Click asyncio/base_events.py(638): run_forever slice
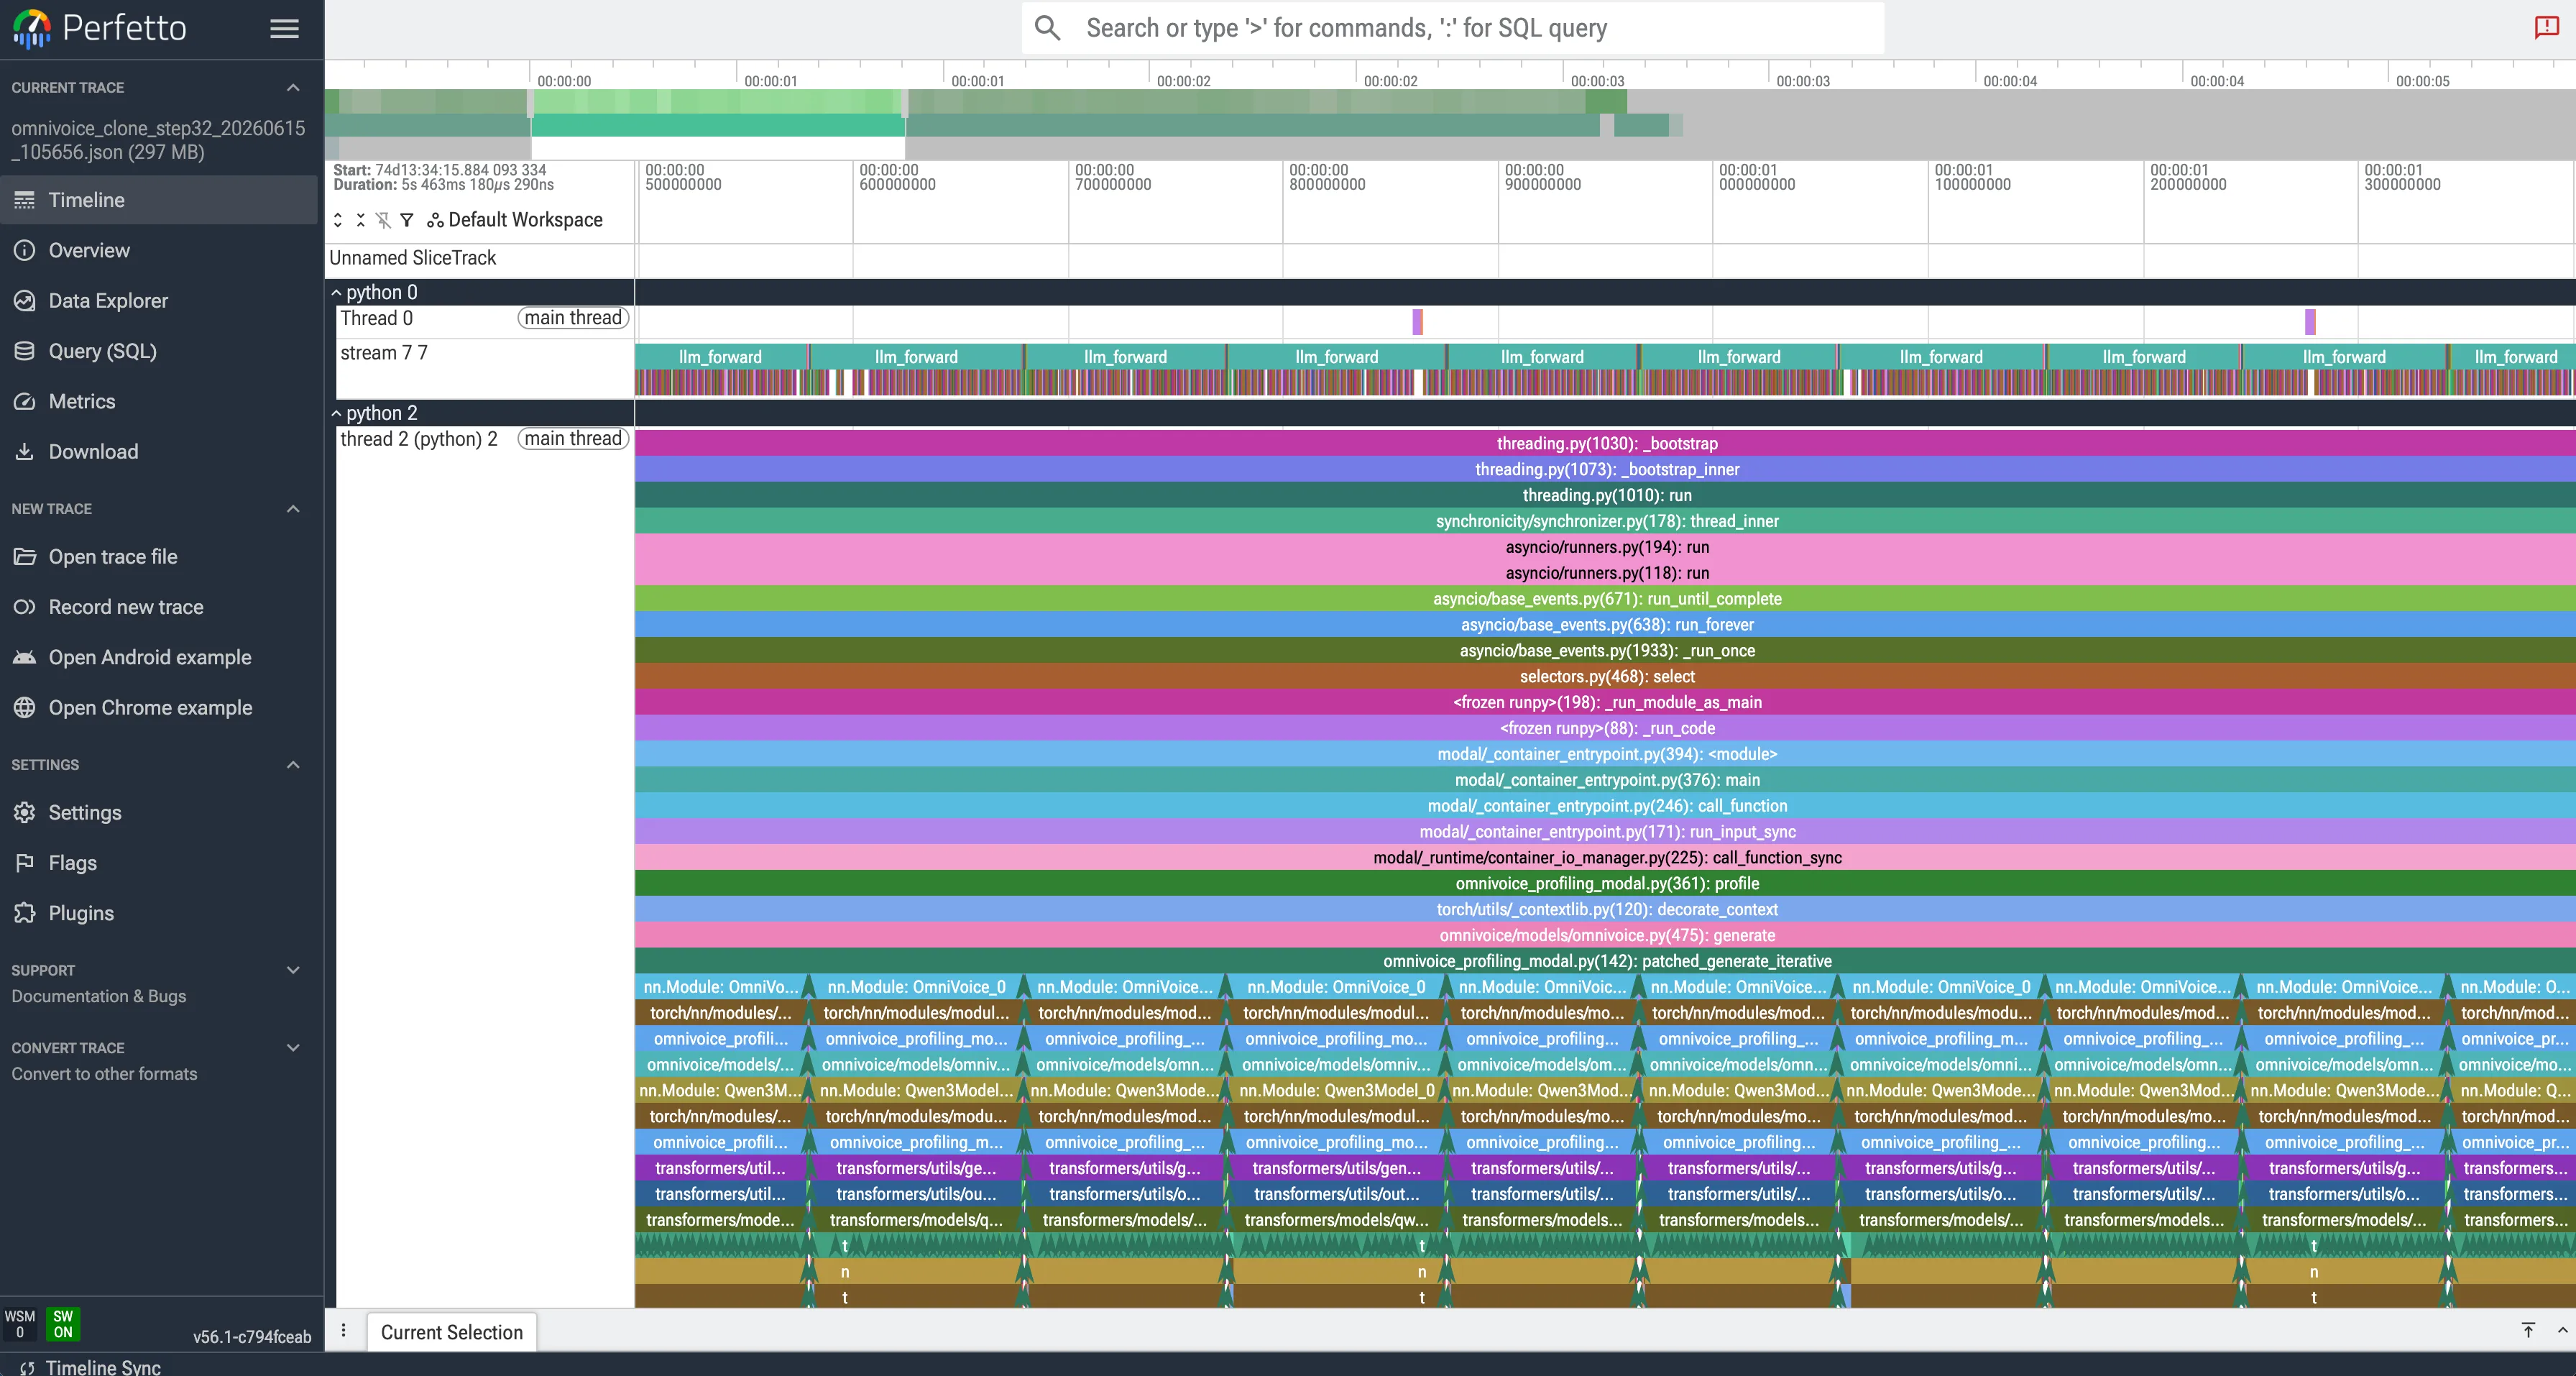Screen dimensions: 2576x1376 pos(1605,624)
